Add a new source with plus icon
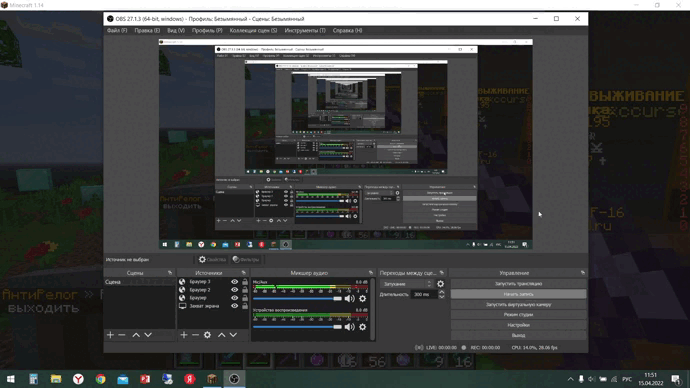Image resolution: width=690 pixels, height=388 pixels. click(184, 335)
